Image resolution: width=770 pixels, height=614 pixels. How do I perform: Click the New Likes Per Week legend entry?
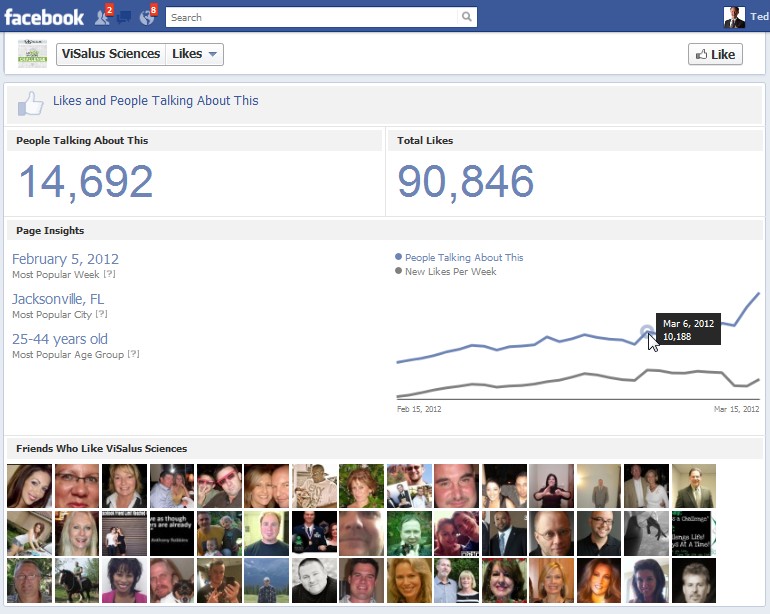point(446,271)
